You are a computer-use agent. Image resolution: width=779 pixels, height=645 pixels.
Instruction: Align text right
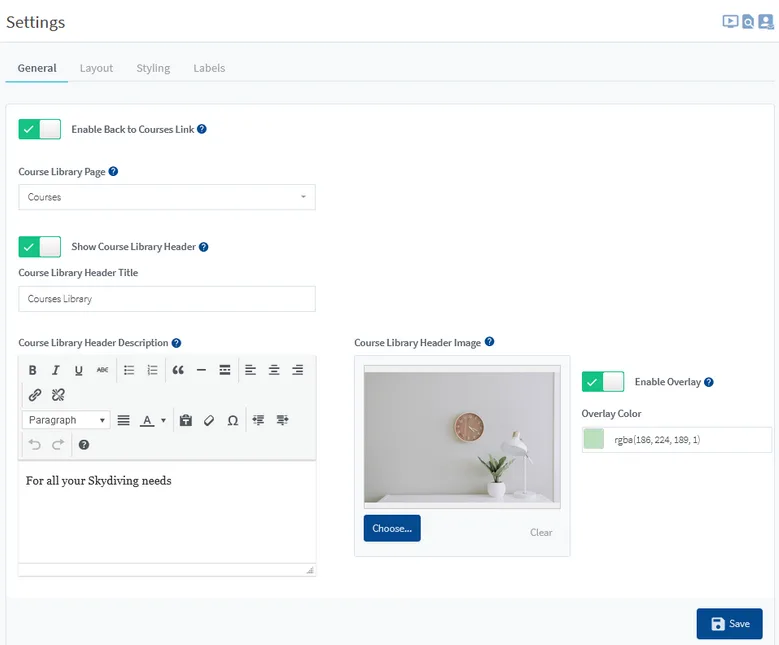(297, 370)
